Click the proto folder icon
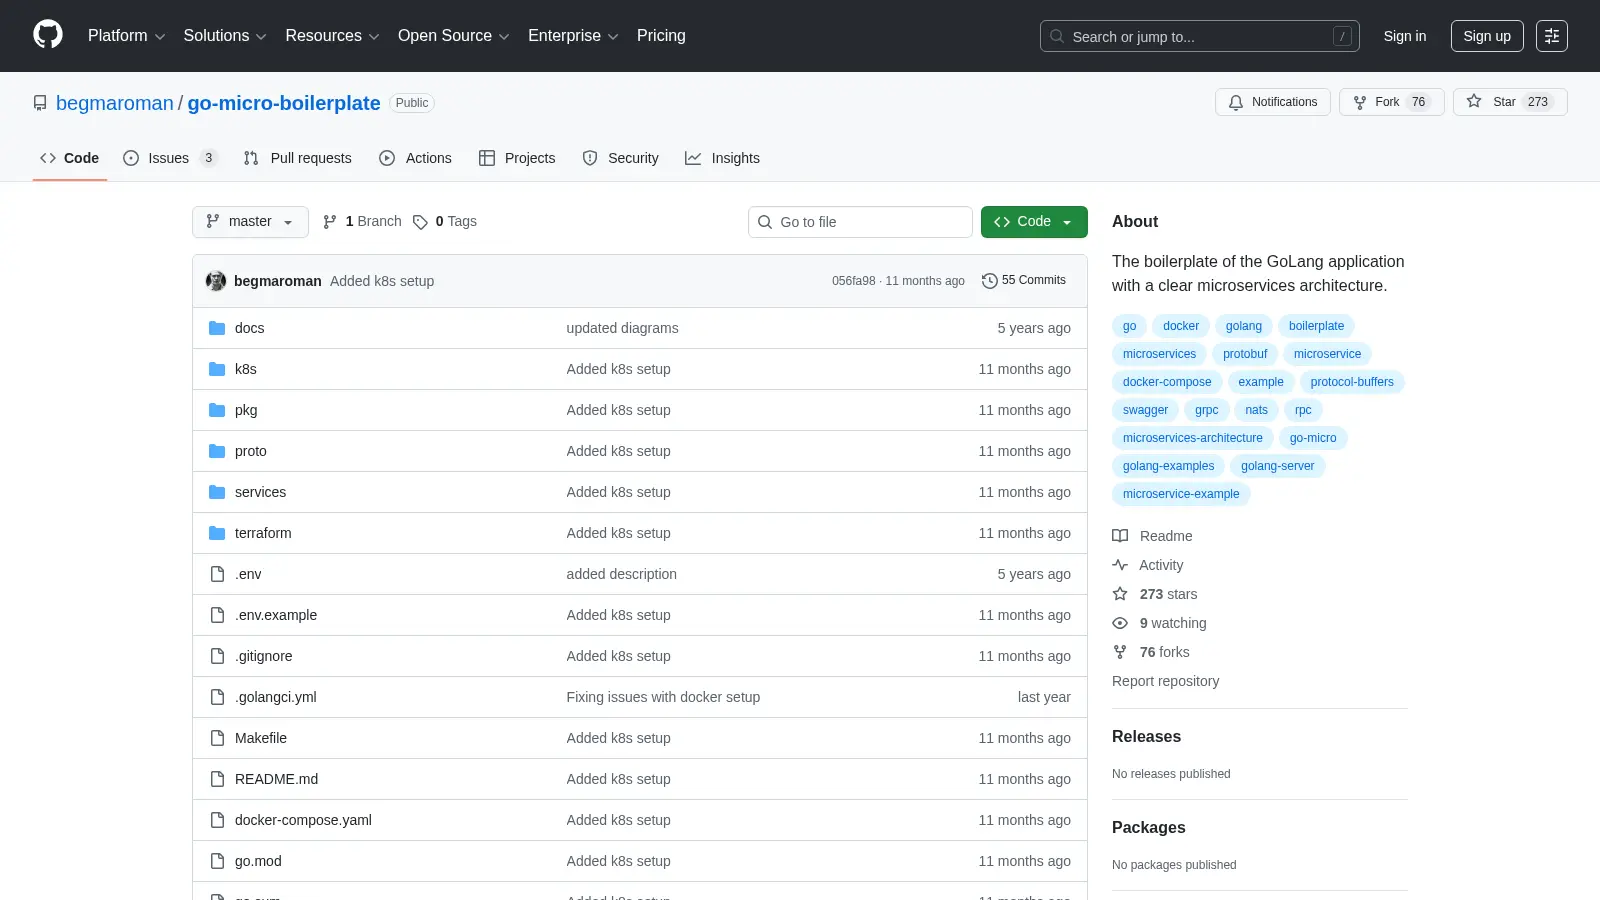 pos(217,451)
